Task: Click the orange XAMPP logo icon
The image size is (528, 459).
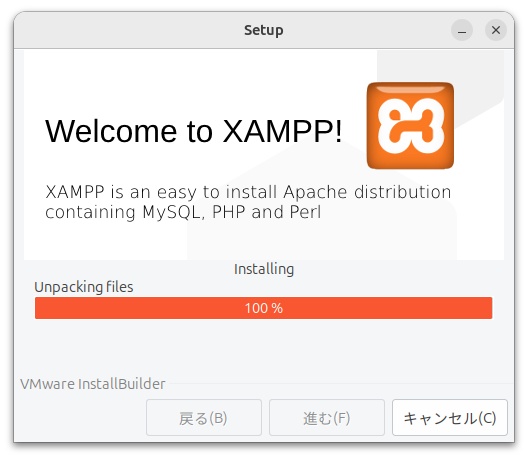Action: click(x=410, y=126)
